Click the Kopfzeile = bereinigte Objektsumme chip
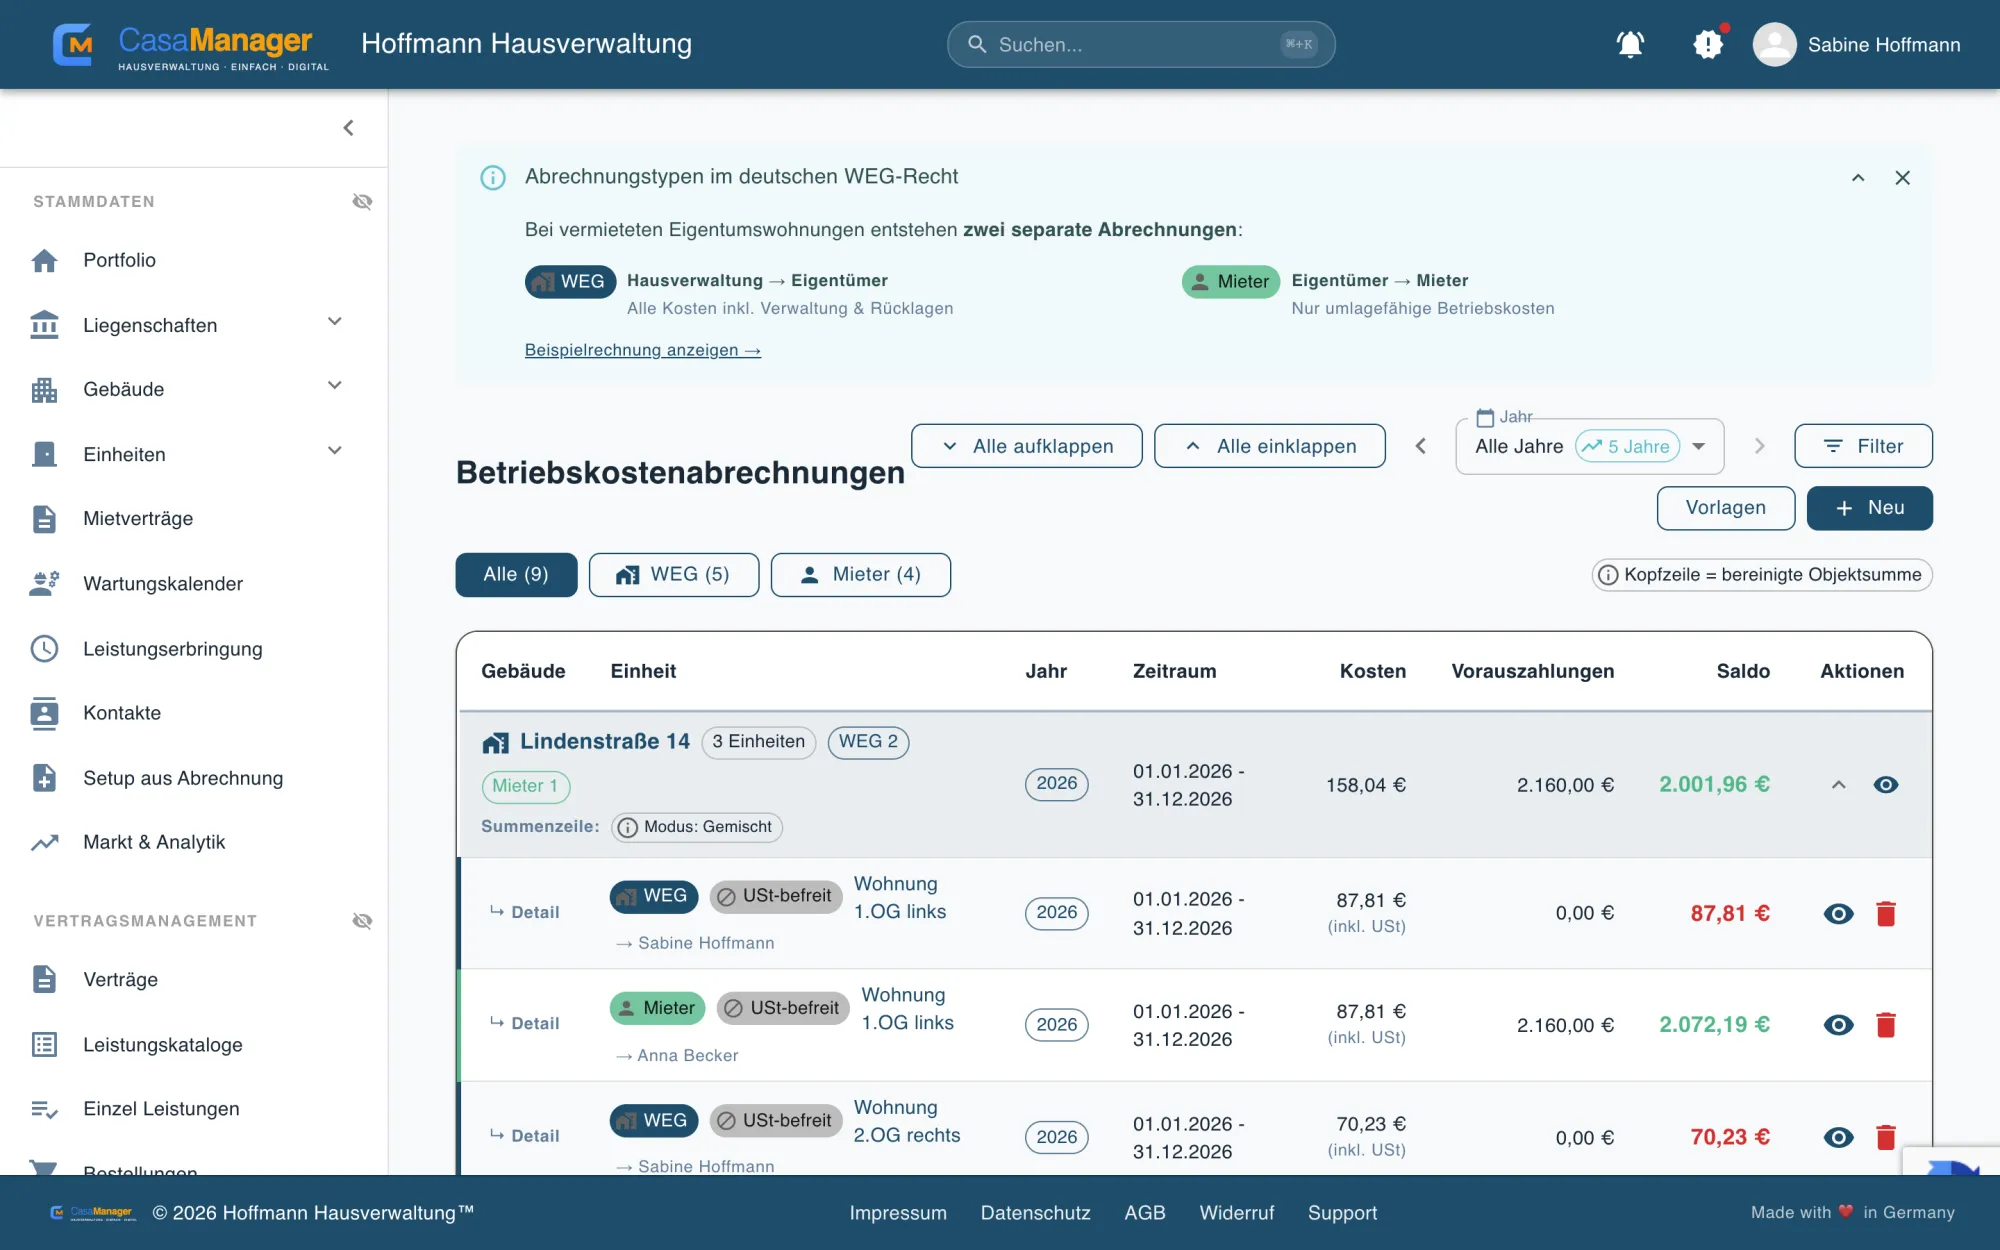This screenshot has height=1250, width=2000. 1762,575
